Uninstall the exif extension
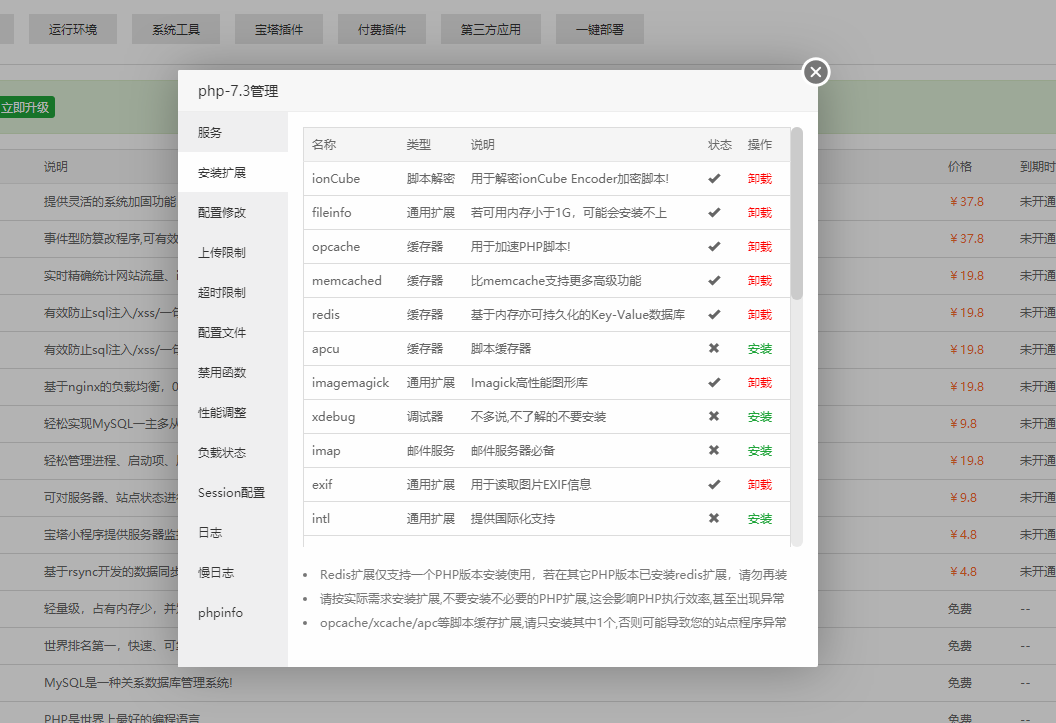The width and height of the screenshot is (1056, 723). pyautogui.click(x=760, y=485)
